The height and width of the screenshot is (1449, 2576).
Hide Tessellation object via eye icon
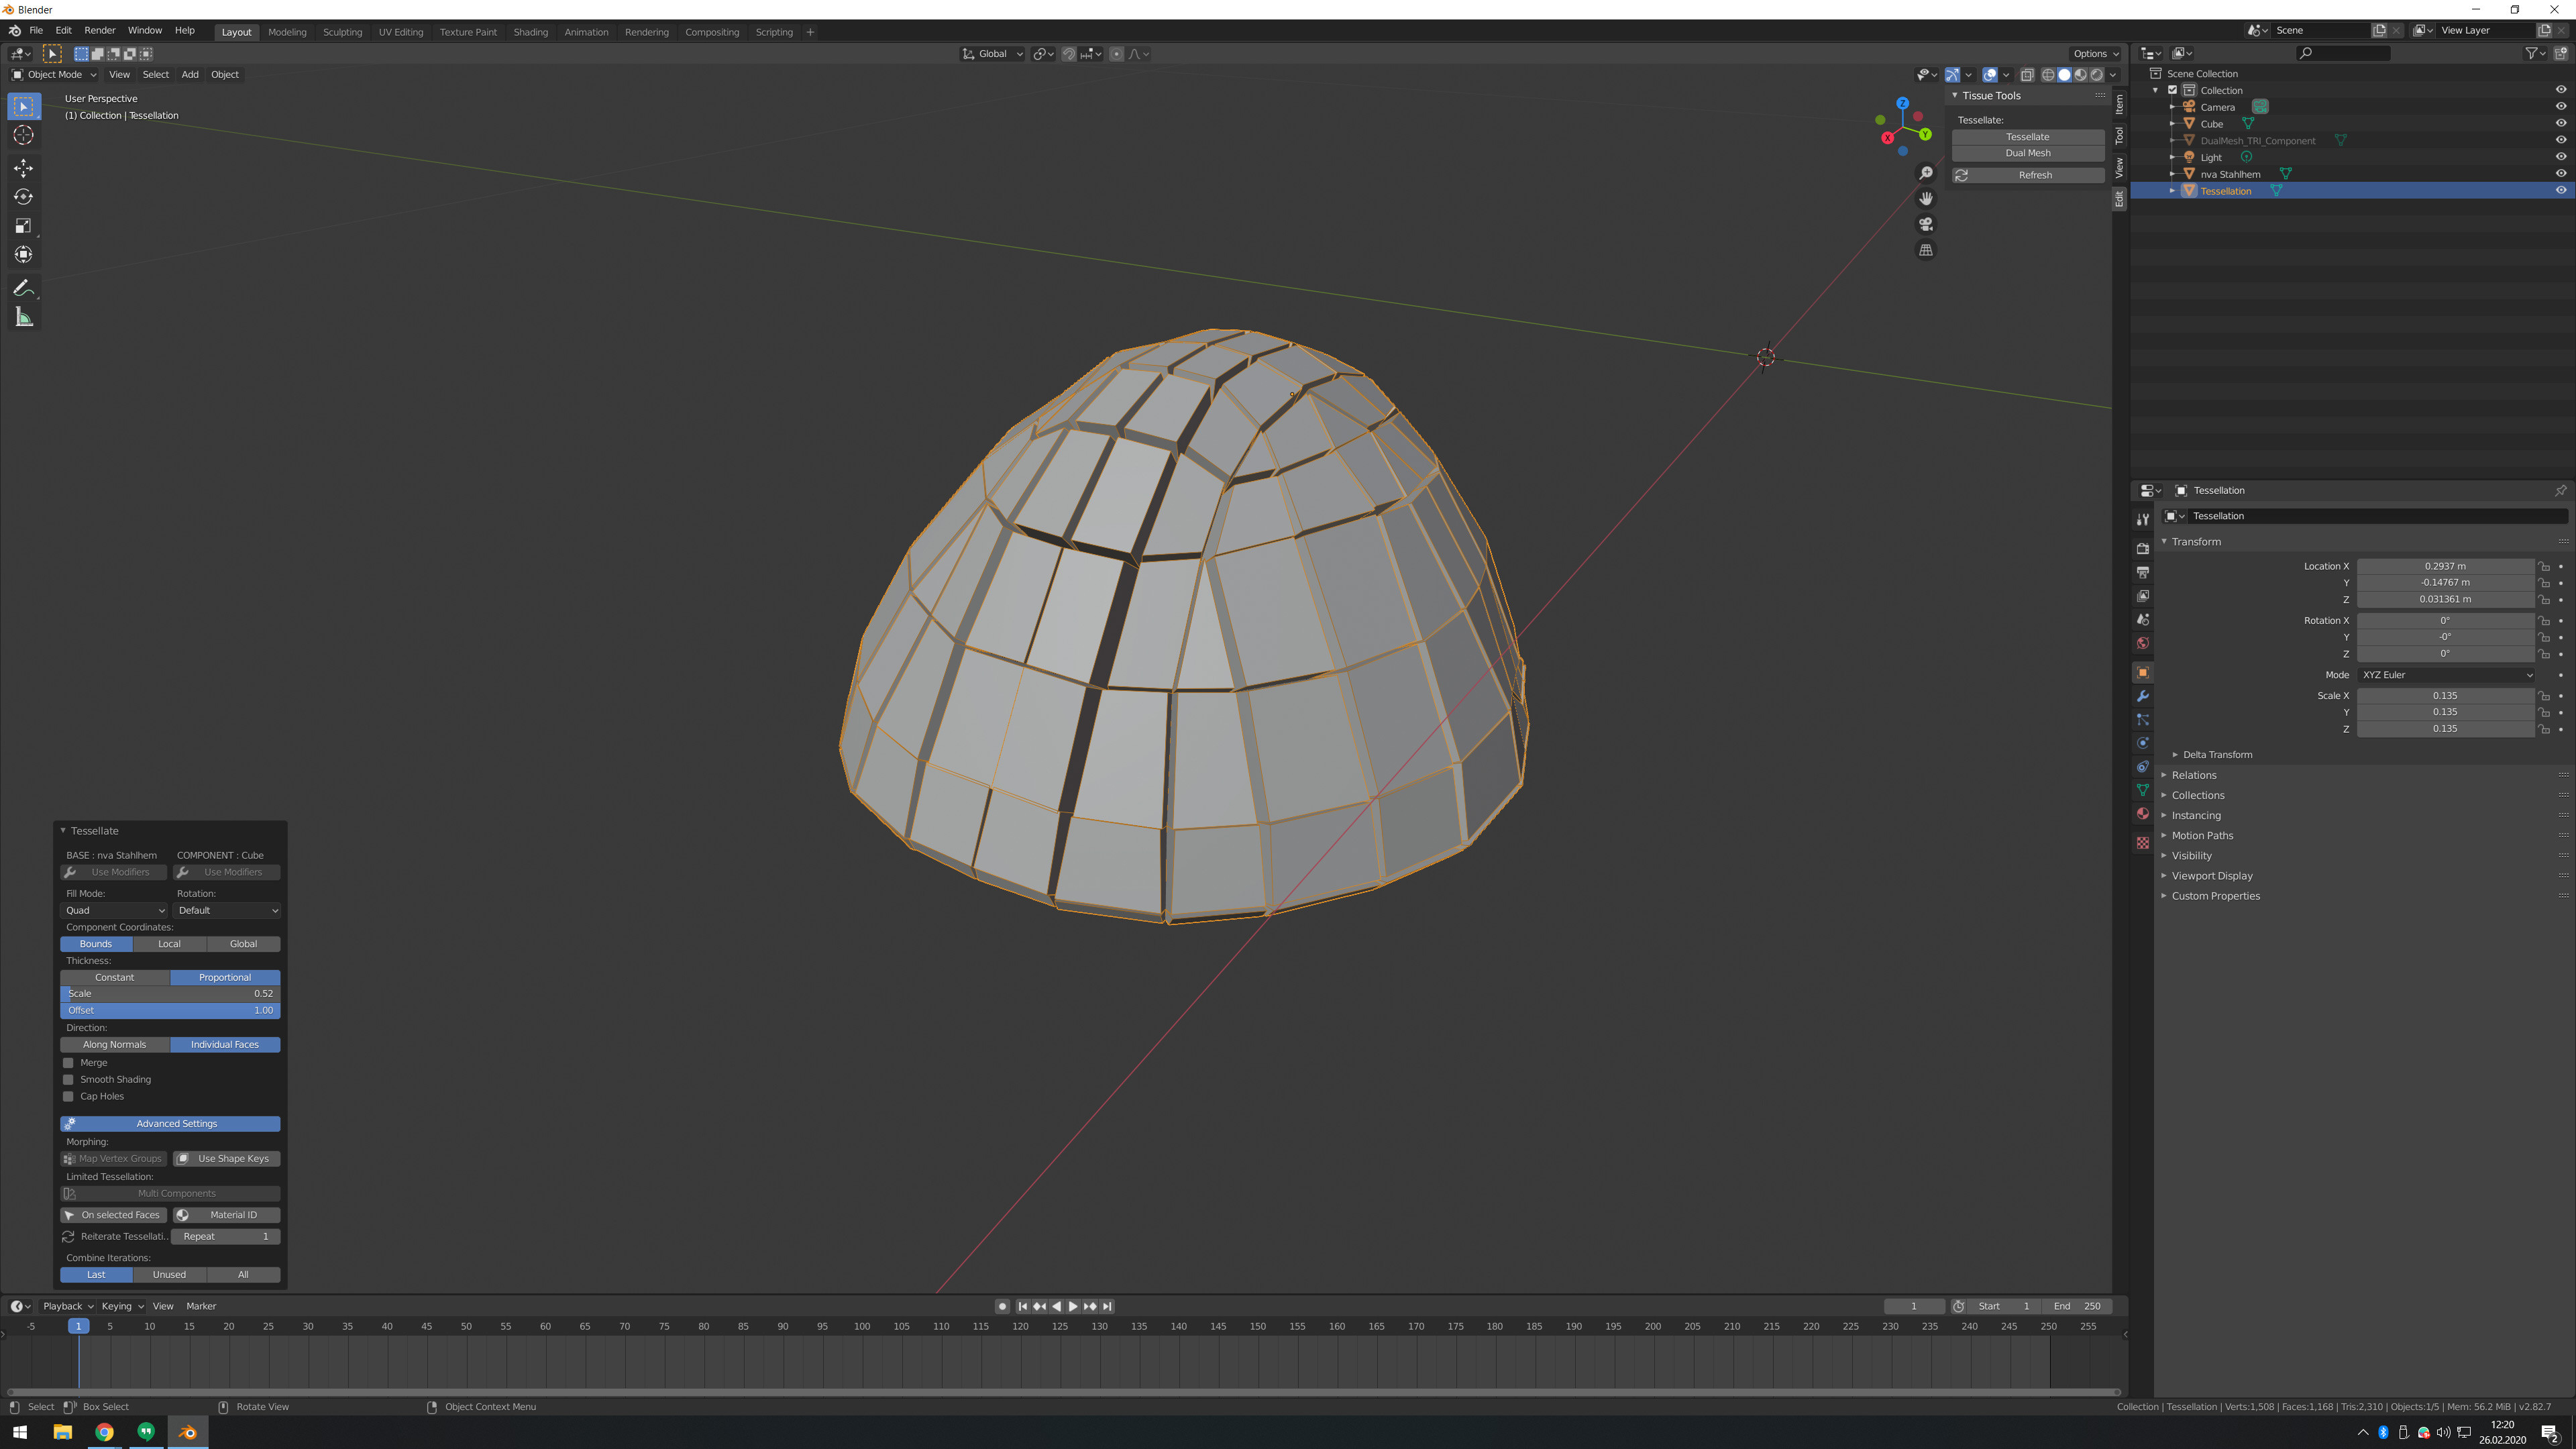click(2560, 191)
